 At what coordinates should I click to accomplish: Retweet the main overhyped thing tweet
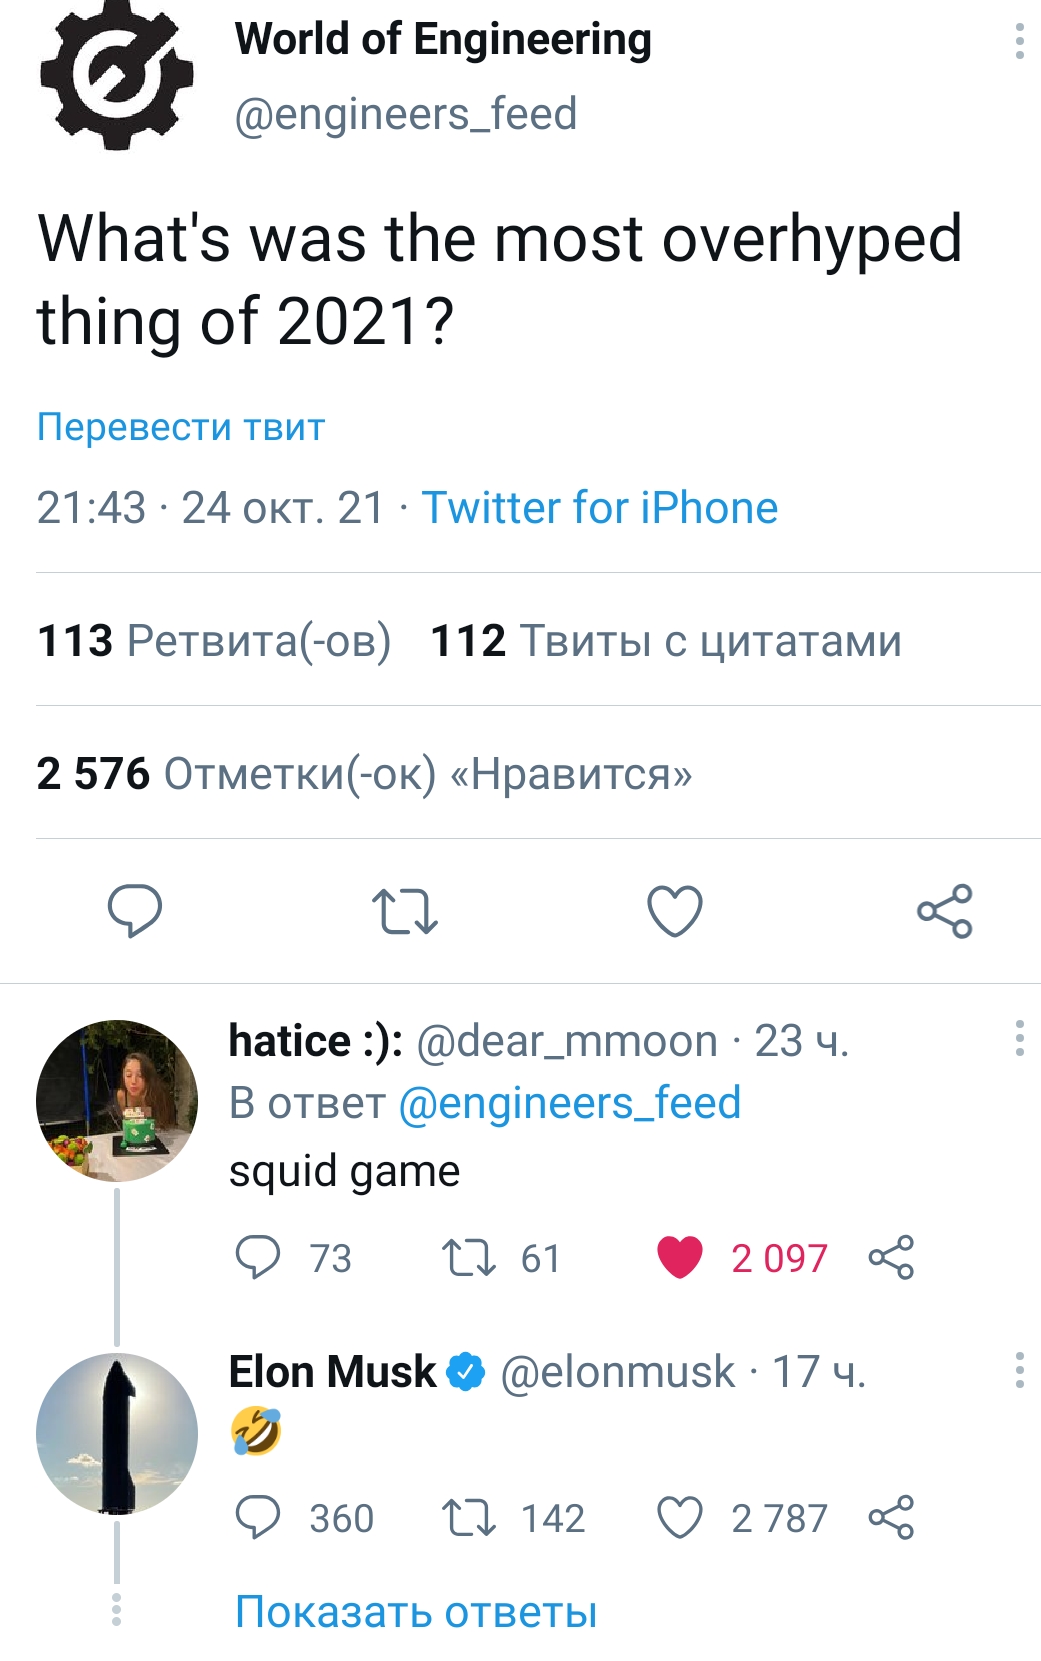point(404,911)
